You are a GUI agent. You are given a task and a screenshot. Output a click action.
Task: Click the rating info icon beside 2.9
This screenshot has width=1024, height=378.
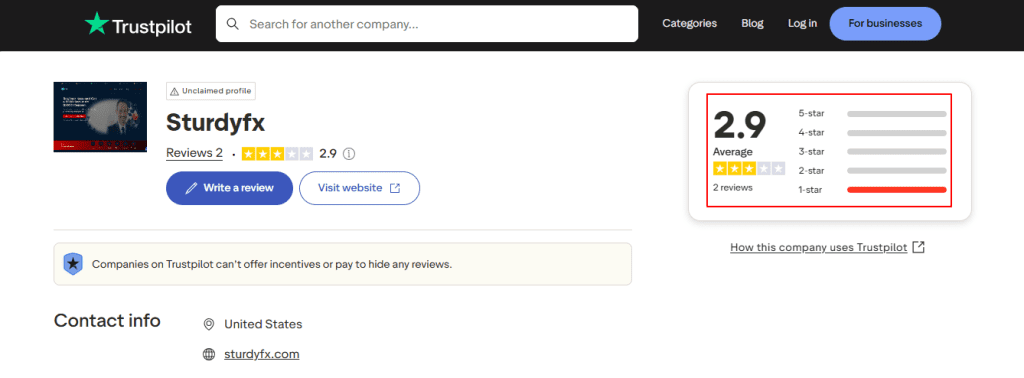click(349, 154)
